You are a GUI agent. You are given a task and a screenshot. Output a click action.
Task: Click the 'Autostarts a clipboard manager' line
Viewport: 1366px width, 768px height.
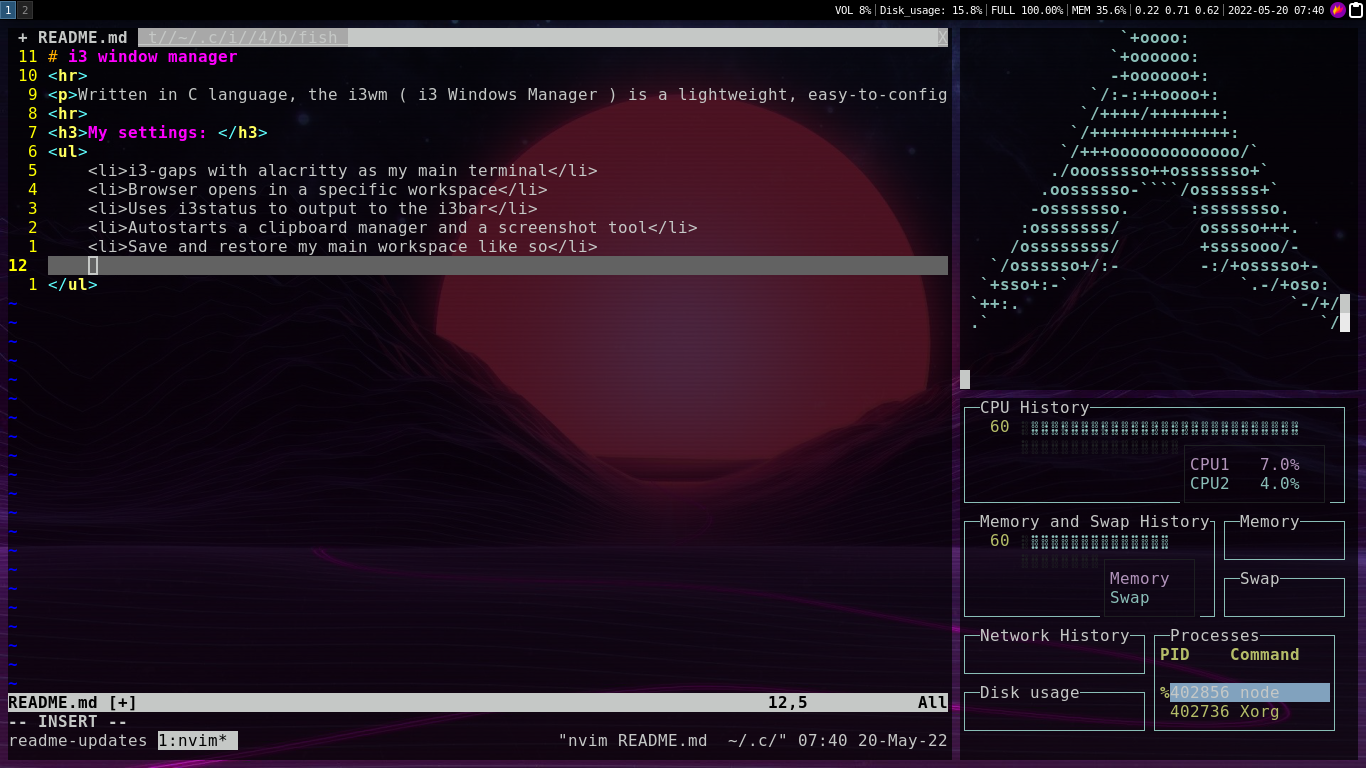coord(393,228)
